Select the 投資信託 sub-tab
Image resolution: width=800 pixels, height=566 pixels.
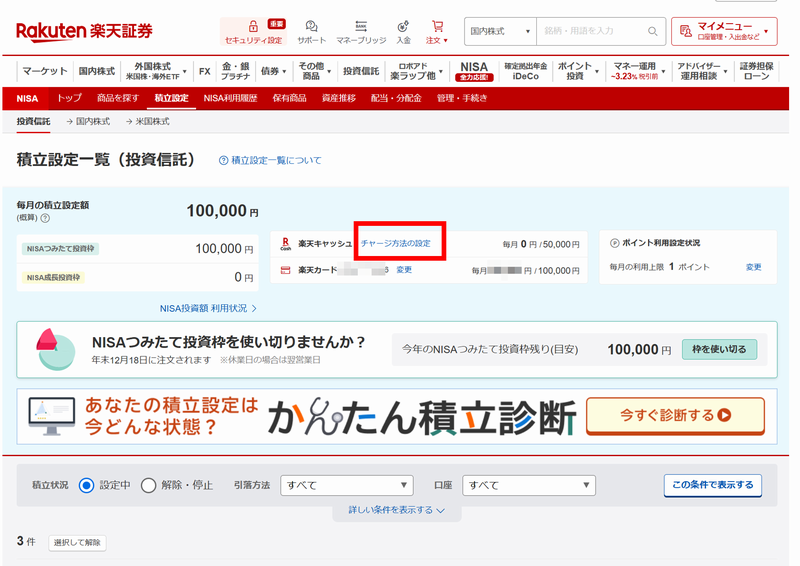click(33, 121)
